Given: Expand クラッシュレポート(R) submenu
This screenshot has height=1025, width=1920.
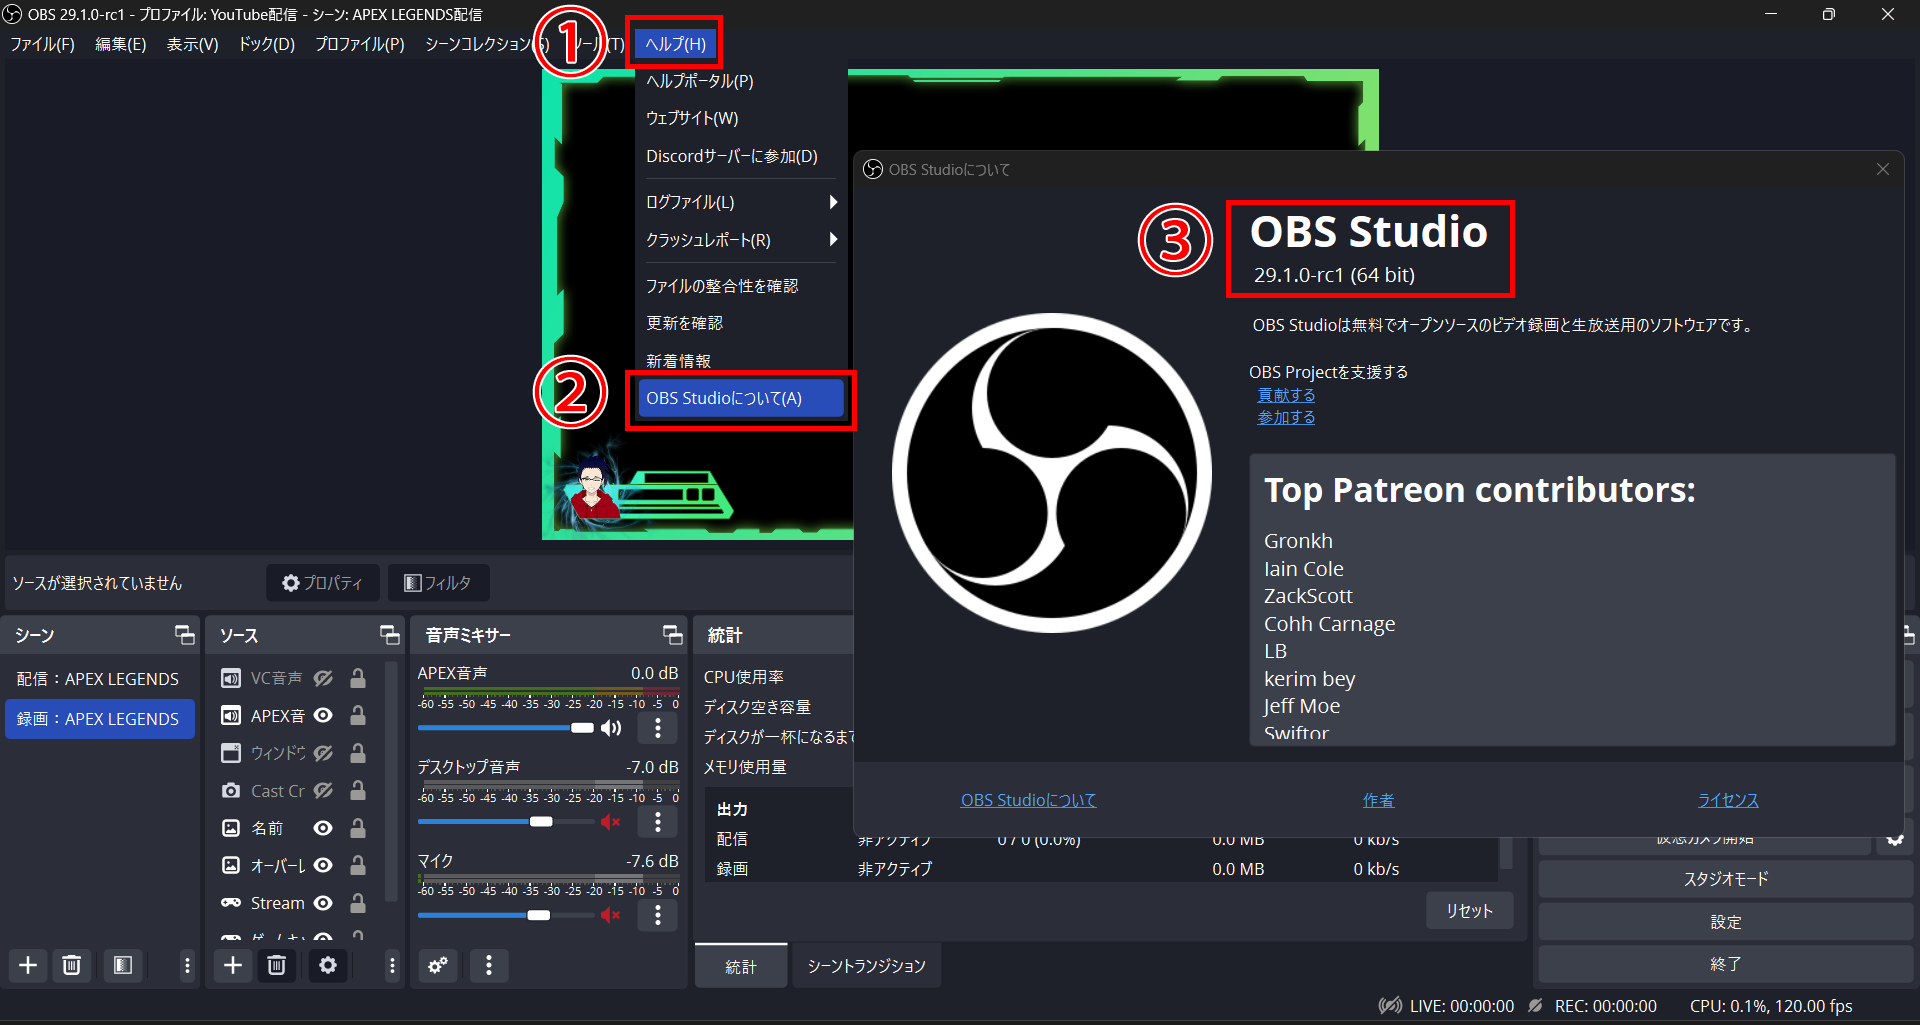Looking at the screenshot, I should click(x=741, y=240).
